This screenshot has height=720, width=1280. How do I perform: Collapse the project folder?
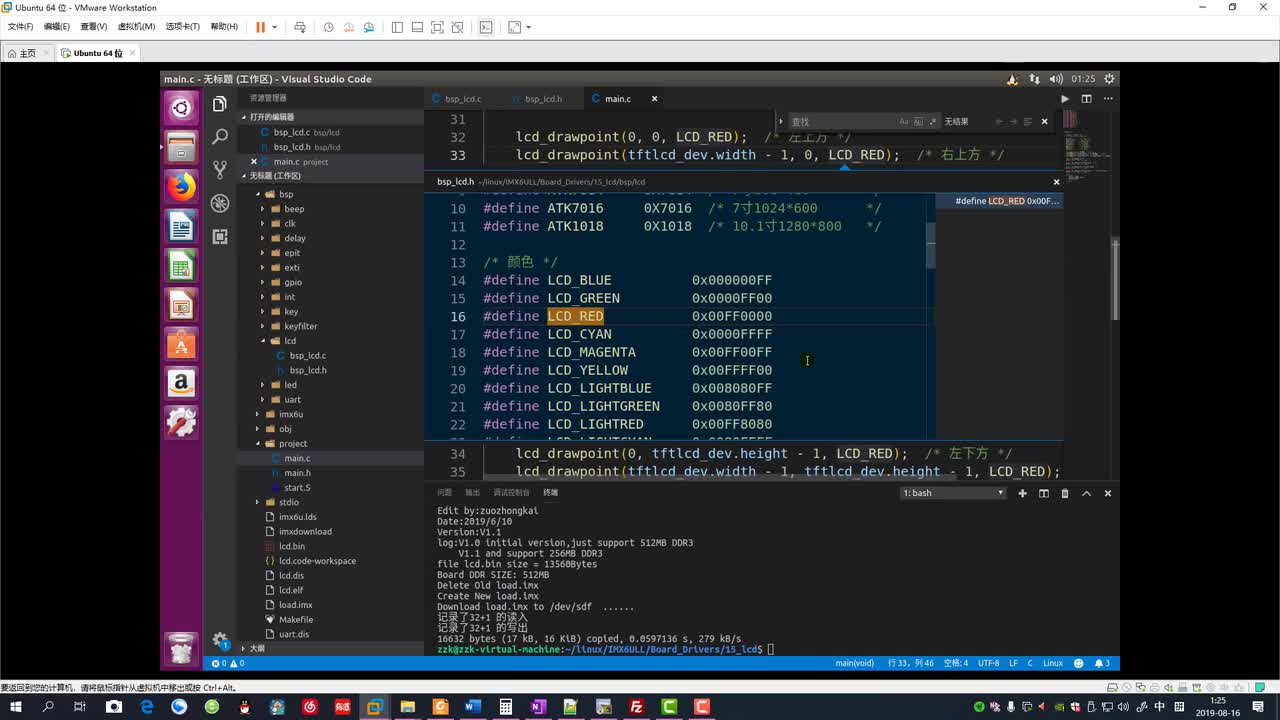click(258, 443)
